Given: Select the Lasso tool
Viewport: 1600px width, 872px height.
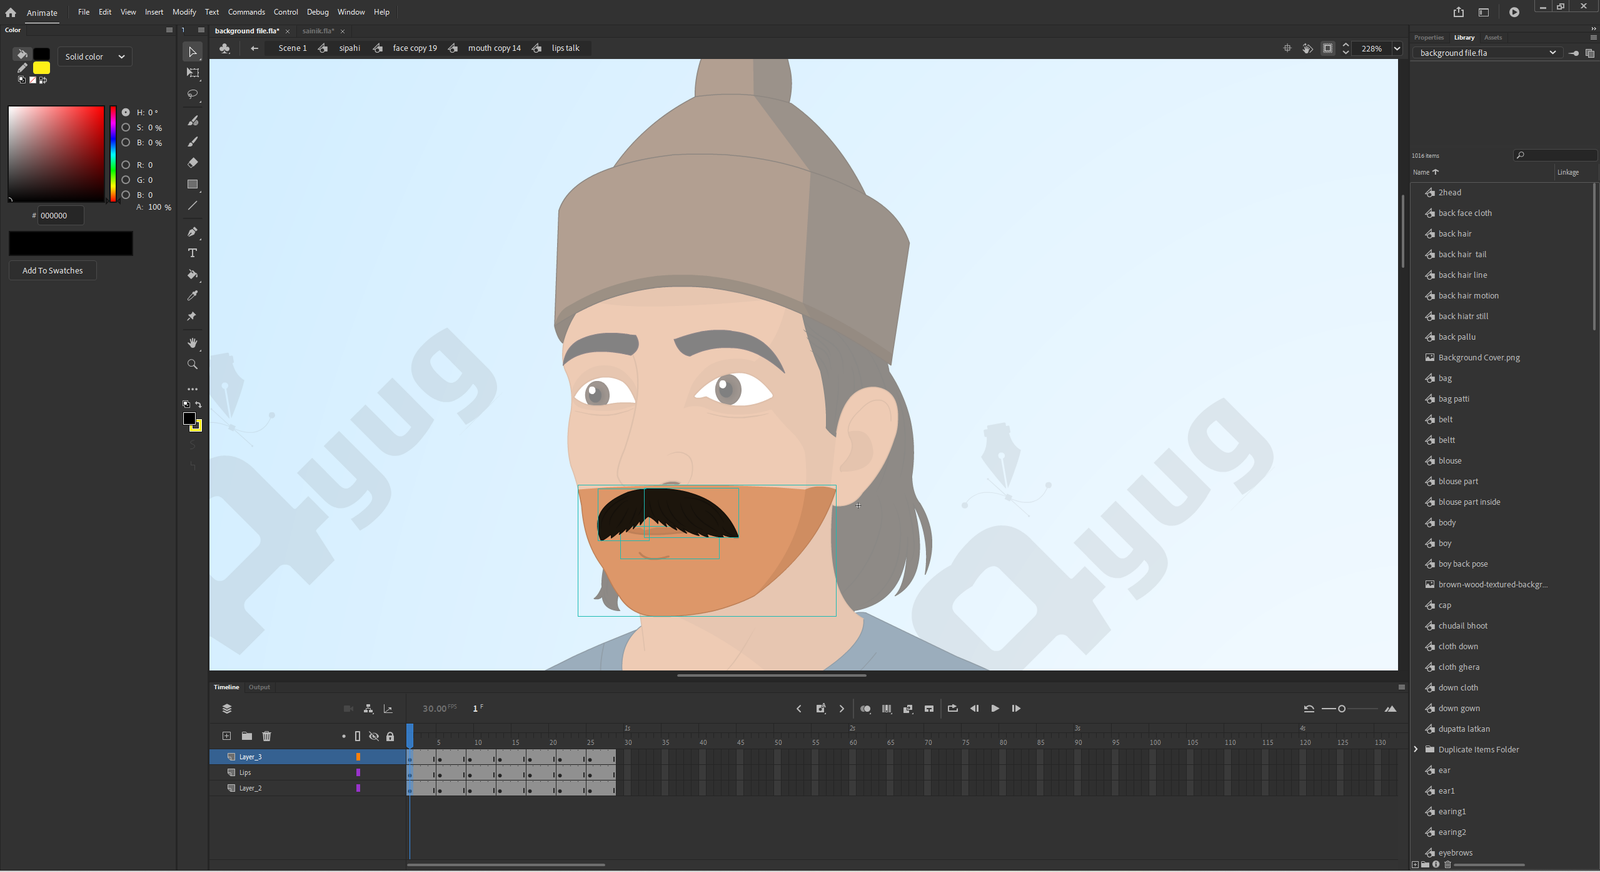Looking at the screenshot, I should coord(193,95).
